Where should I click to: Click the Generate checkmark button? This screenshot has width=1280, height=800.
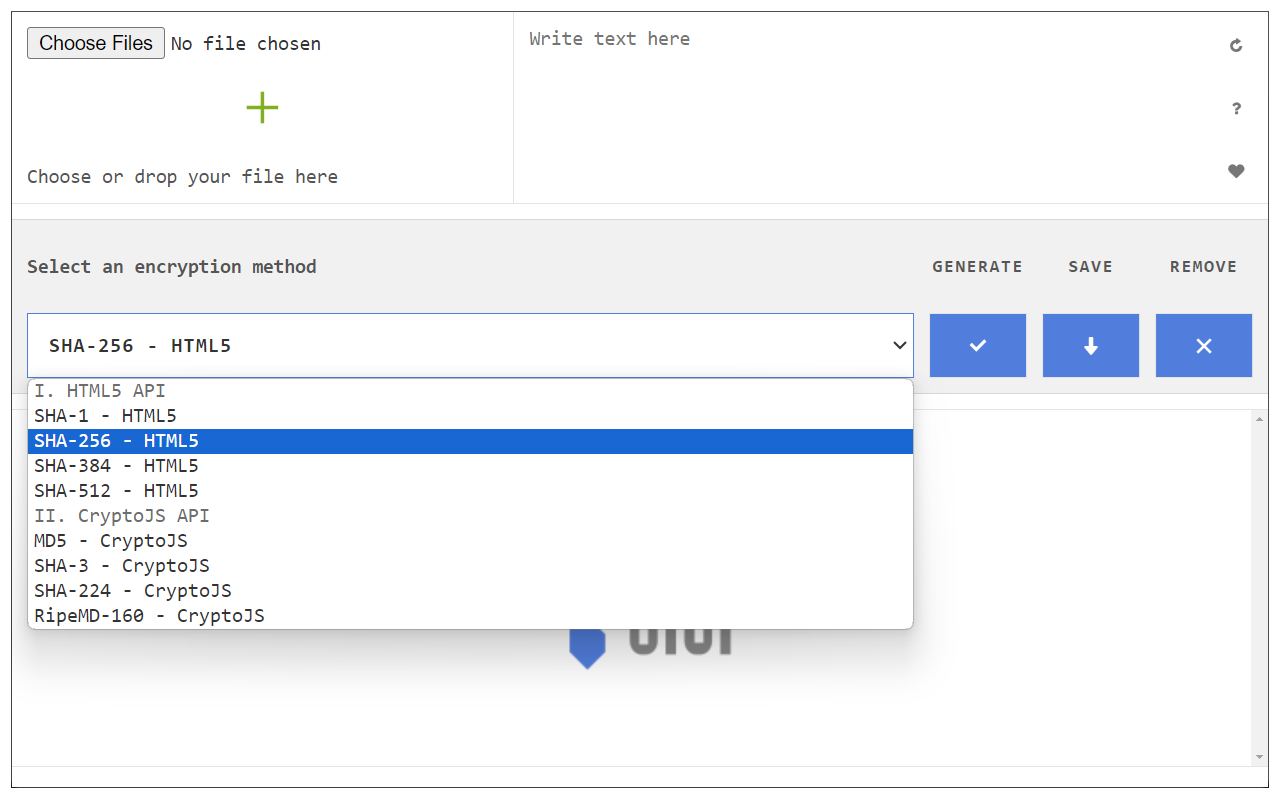(x=978, y=346)
